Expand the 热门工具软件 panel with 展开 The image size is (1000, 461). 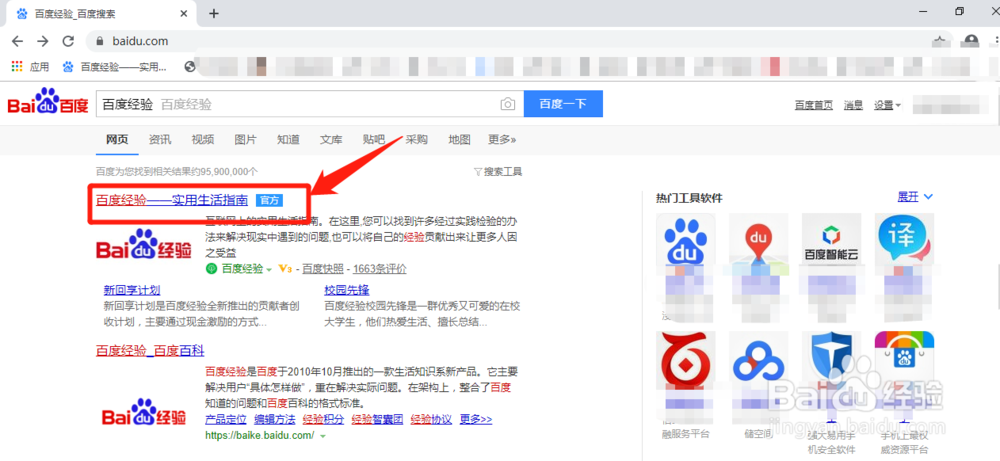coord(915,197)
